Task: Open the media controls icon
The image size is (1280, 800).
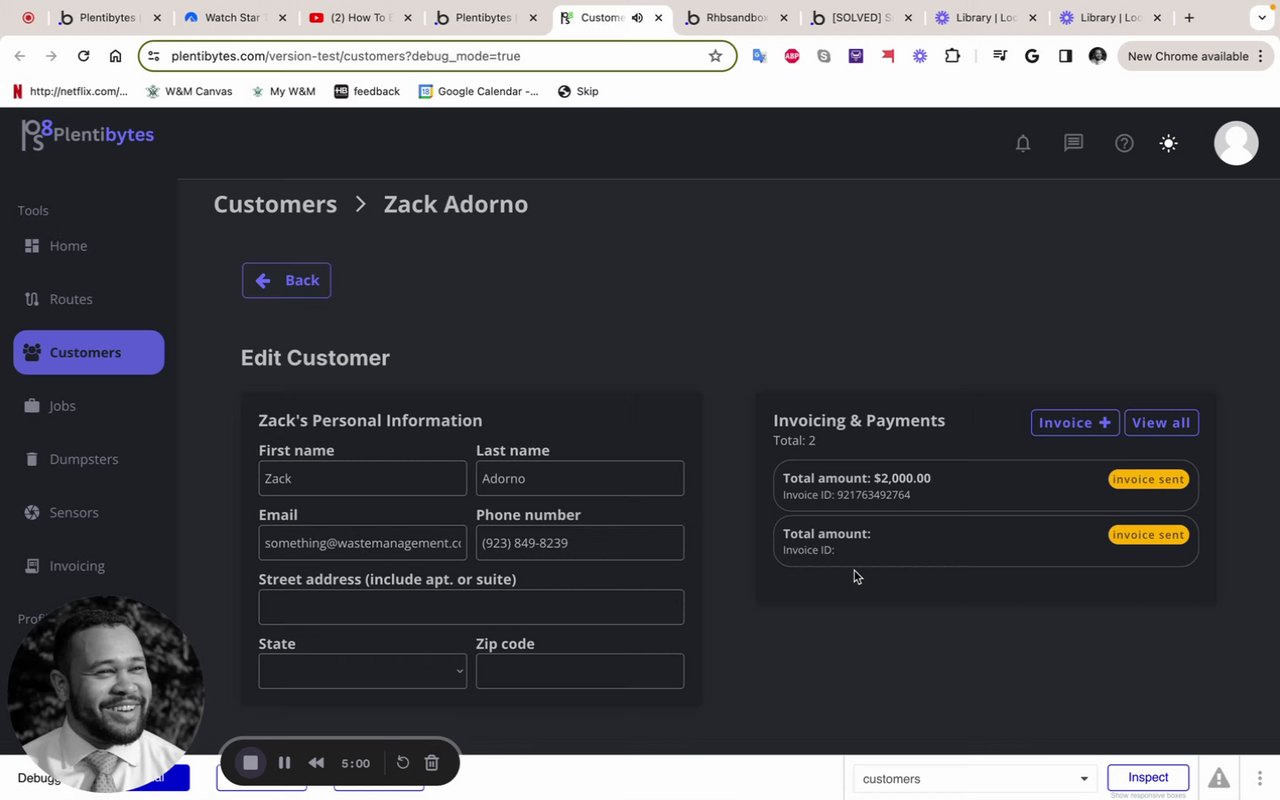Action: click(x=1000, y=56)
